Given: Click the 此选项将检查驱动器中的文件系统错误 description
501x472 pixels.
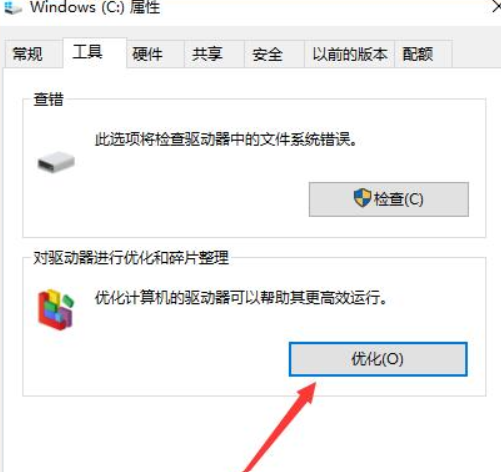Looking at the screenshot, I should pos(226,139).
